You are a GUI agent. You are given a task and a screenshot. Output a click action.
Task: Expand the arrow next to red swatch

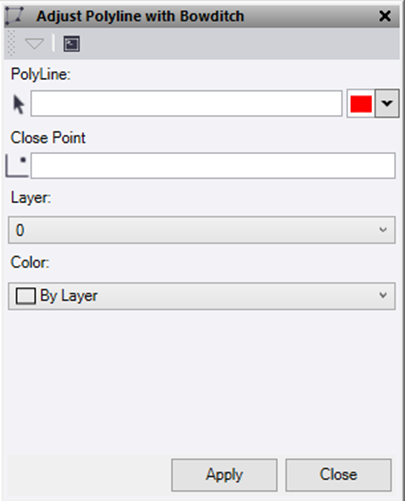pyautogui.click(x=387, y=103)
